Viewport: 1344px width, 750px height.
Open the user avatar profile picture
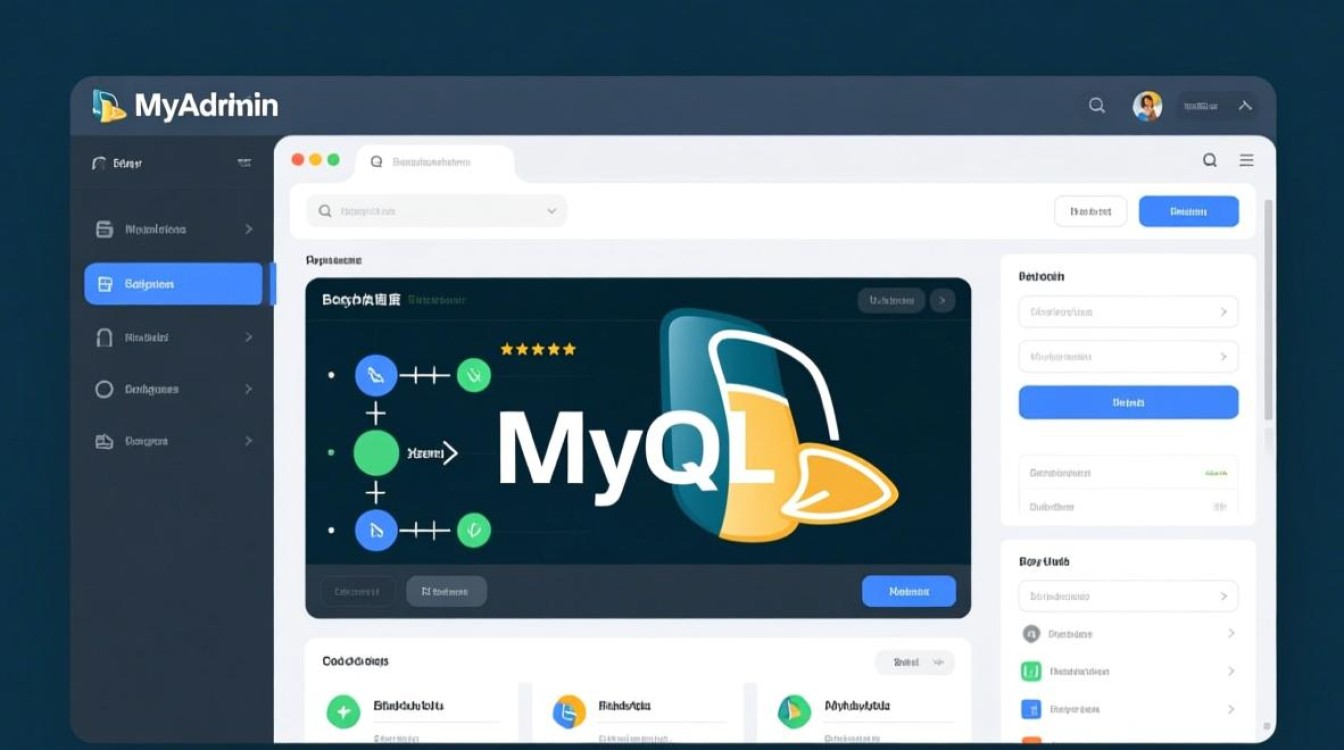click(x=1147, y=106)
